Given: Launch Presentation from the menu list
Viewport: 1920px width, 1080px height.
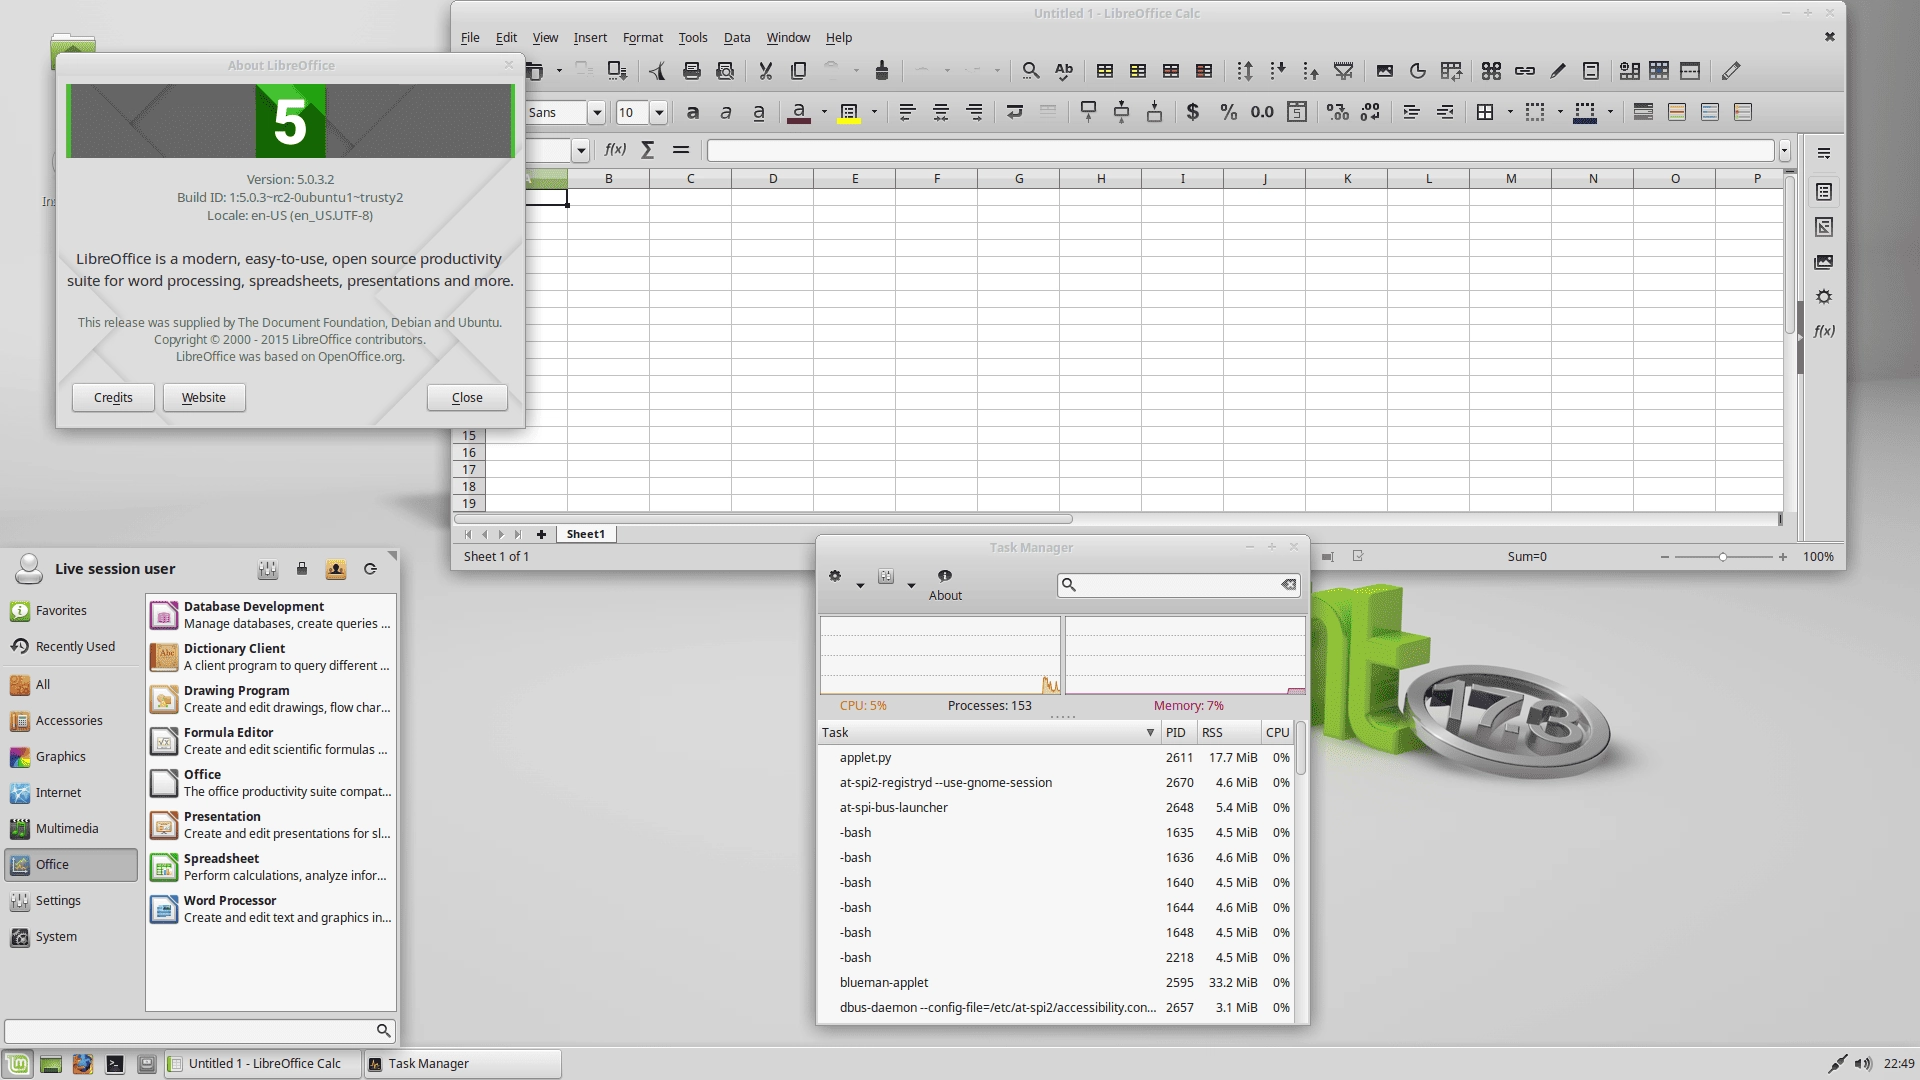Looking at the screenshot, I should pyautogui.click(x=271, y=825).
